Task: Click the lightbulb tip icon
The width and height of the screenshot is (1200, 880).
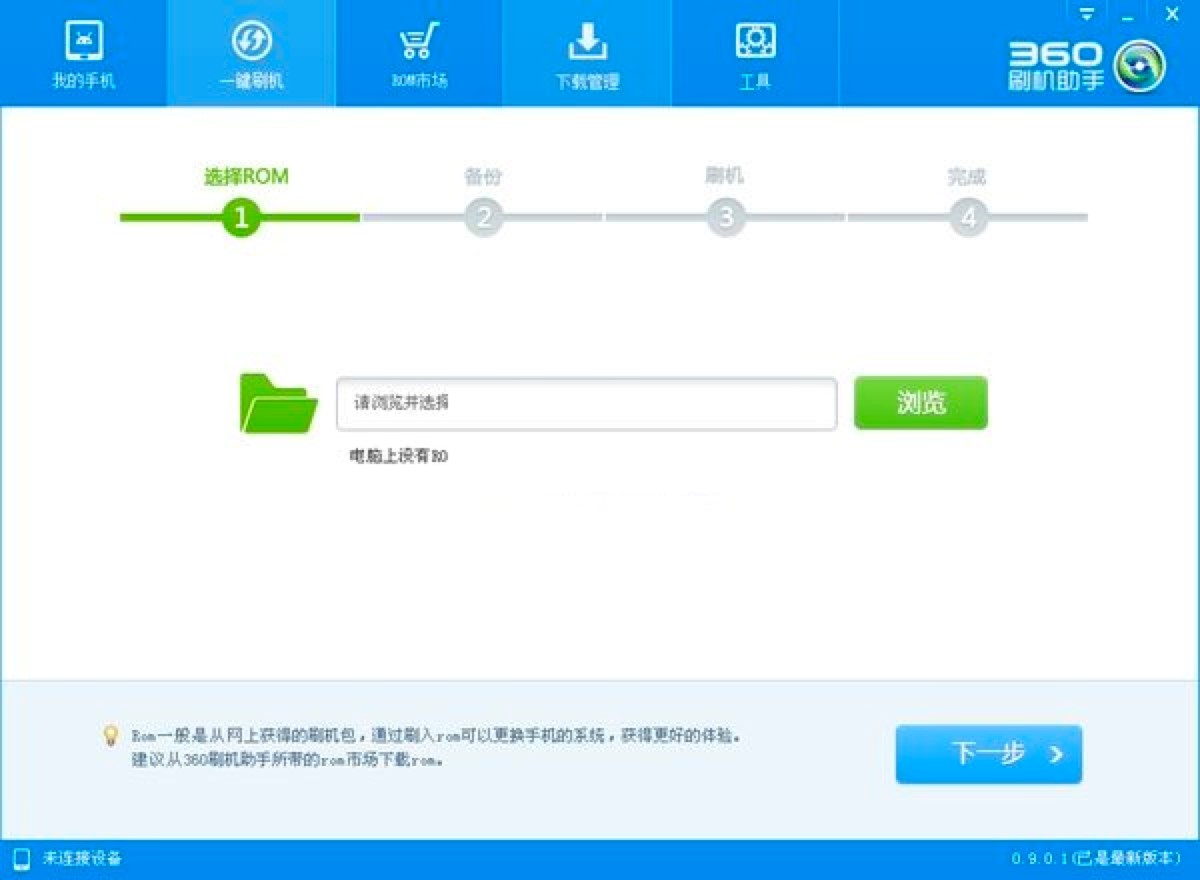Action: click(x=113, y=736)
